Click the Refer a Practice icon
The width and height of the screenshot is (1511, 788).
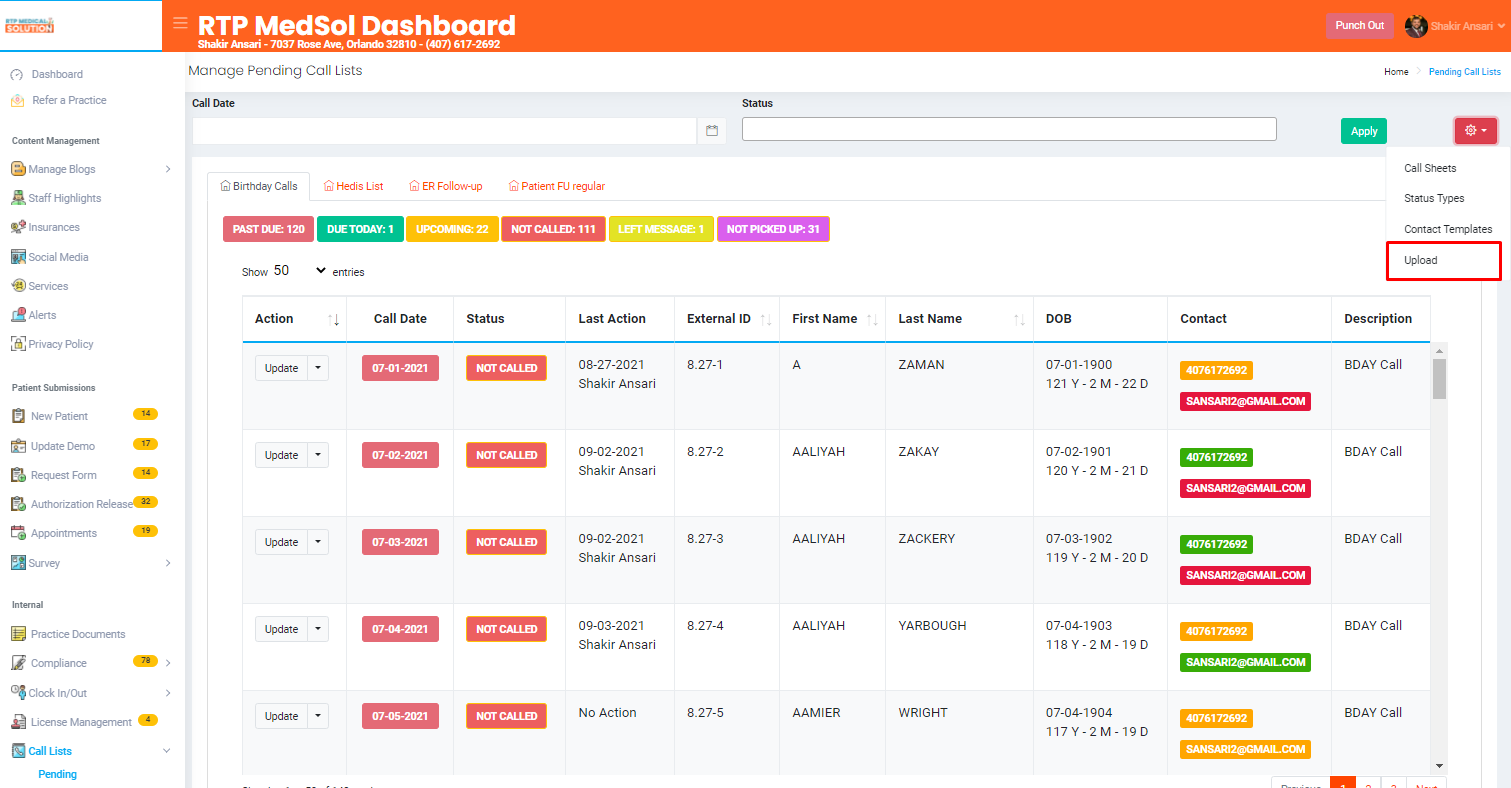[17, 100]
